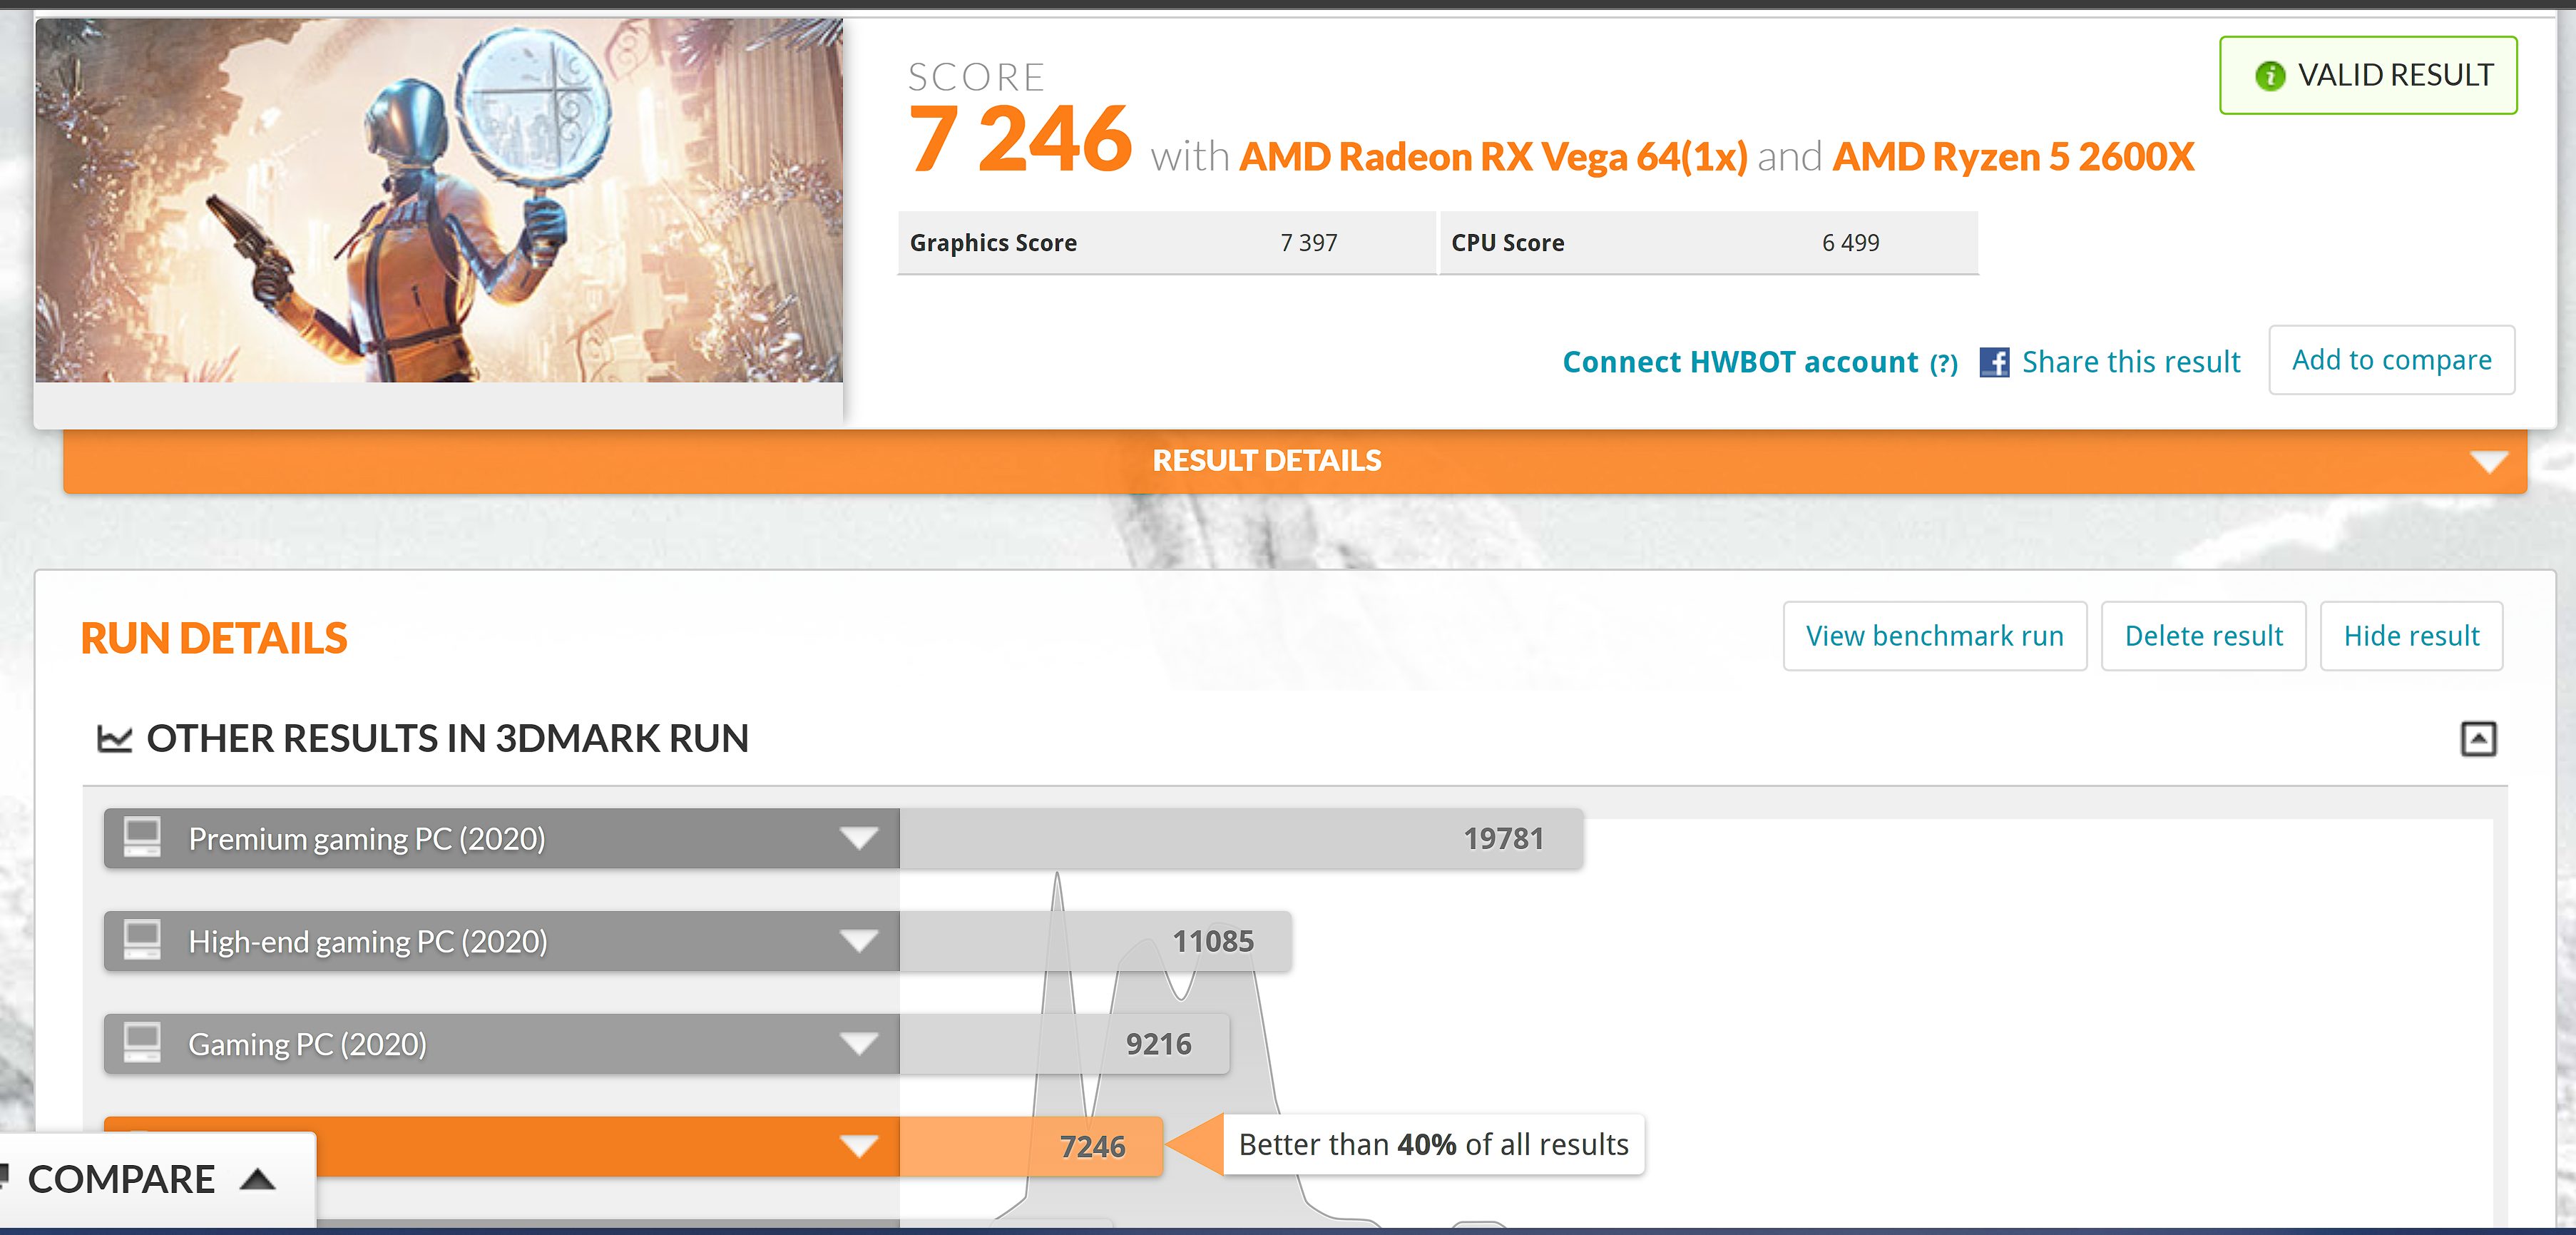Click the HWBOT help question mark
The width and height of the screenshot is (2576, 1235).
click(1943, 364)
